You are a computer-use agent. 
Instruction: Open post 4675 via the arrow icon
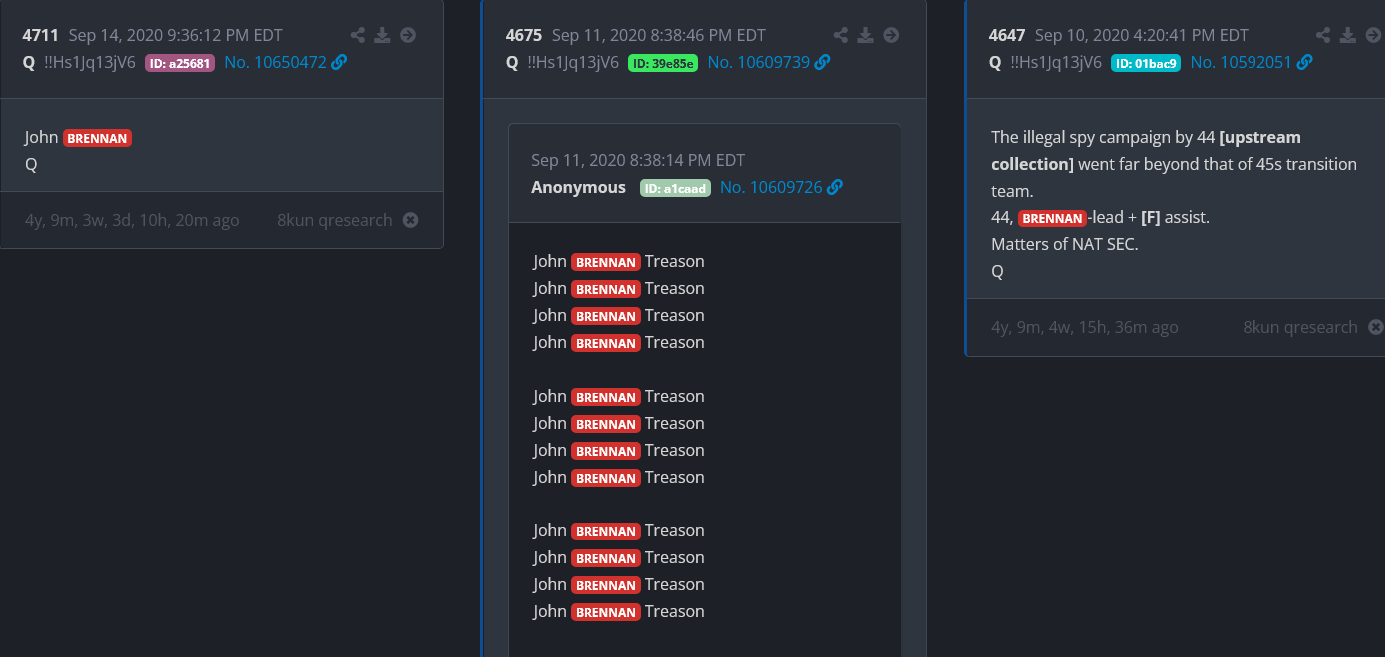coord(891,35)
